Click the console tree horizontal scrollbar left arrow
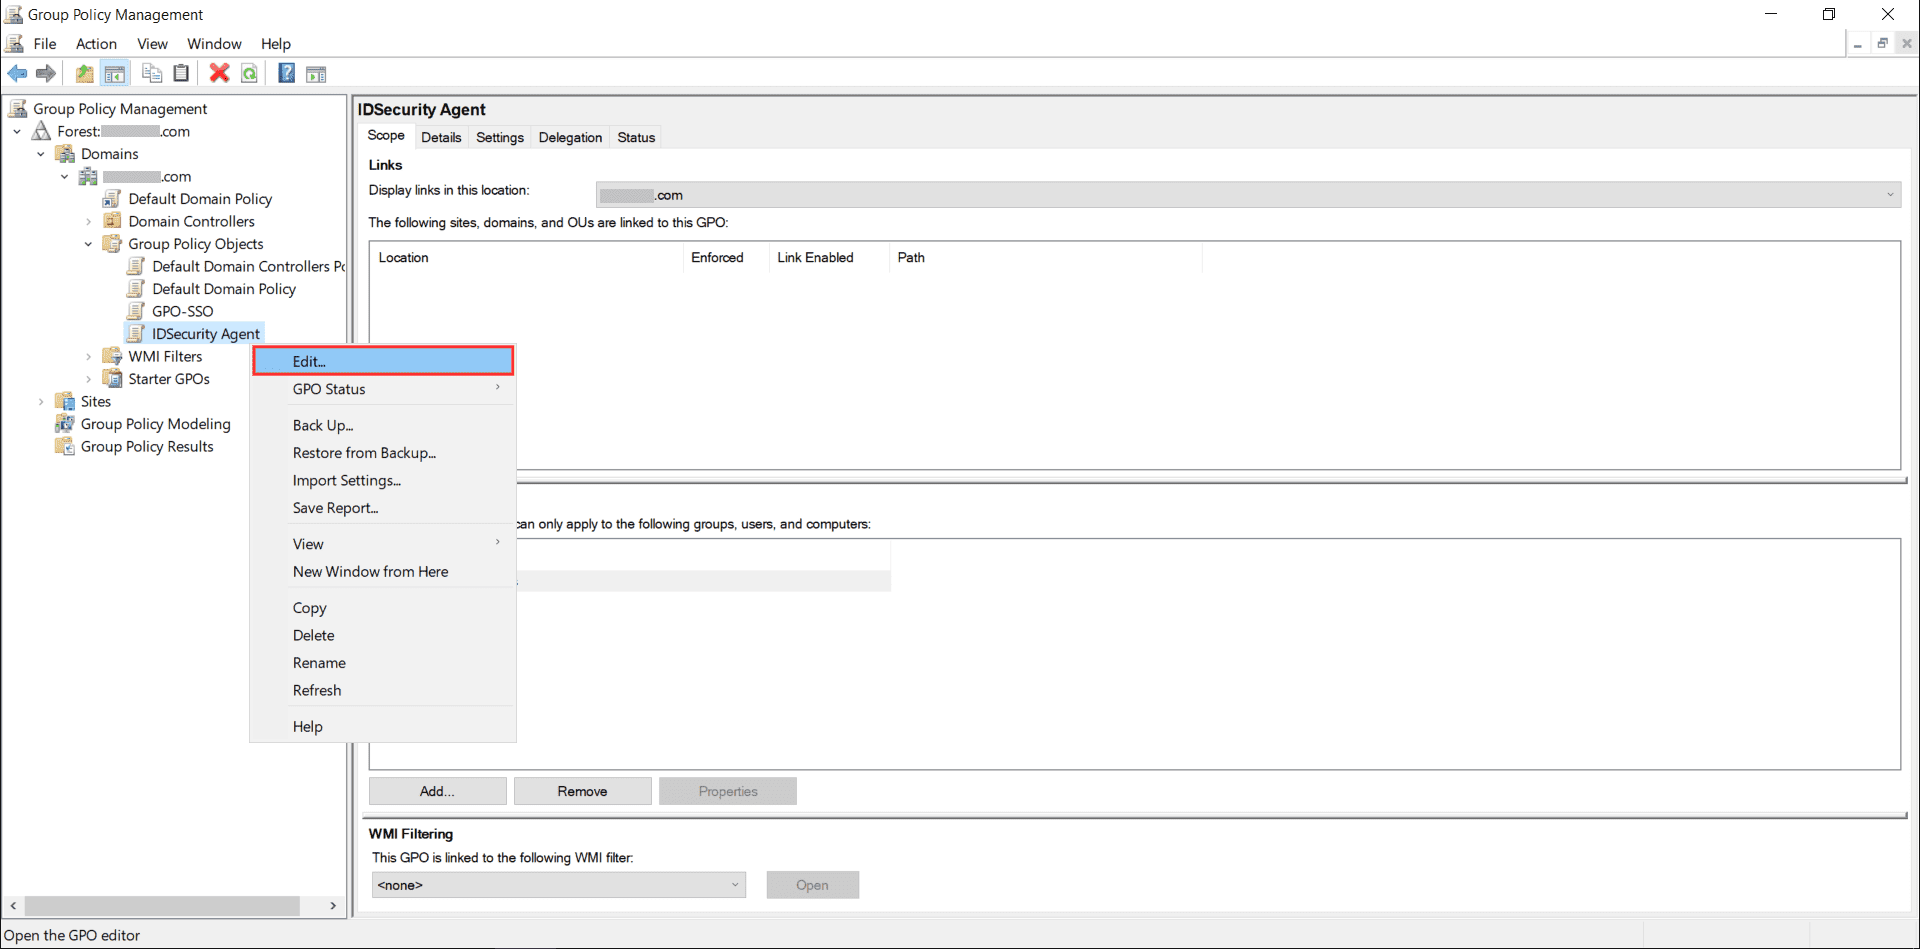 pos(13,906)
